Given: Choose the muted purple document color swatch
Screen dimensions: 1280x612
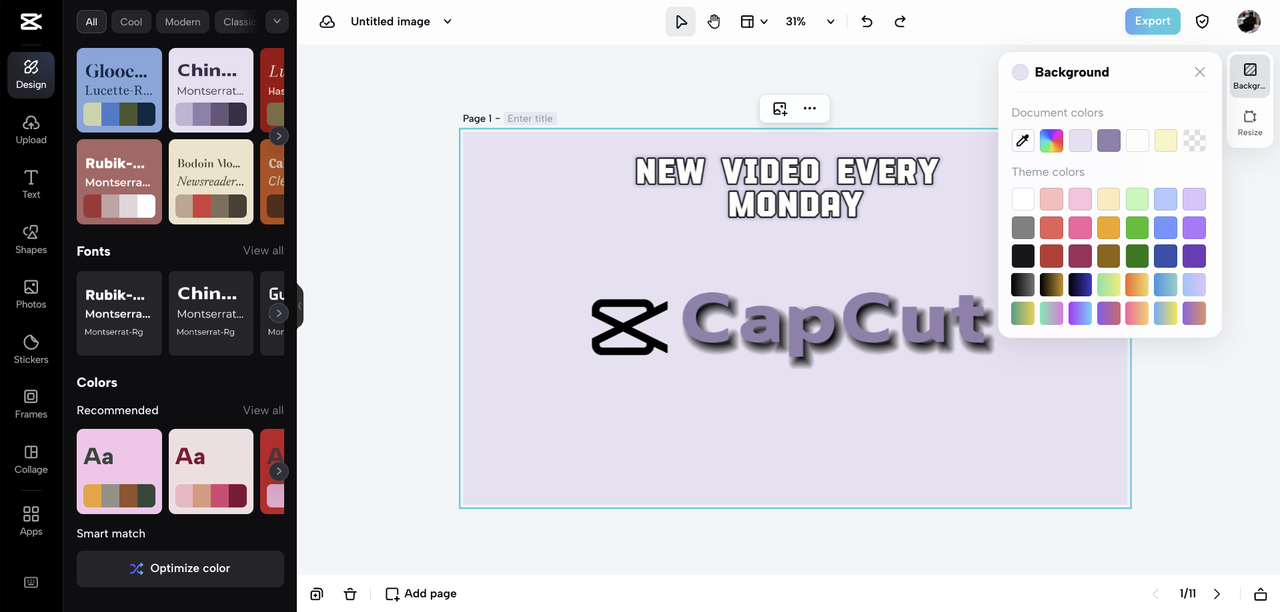Looking at the screenshot, I should click(1108, 141).
